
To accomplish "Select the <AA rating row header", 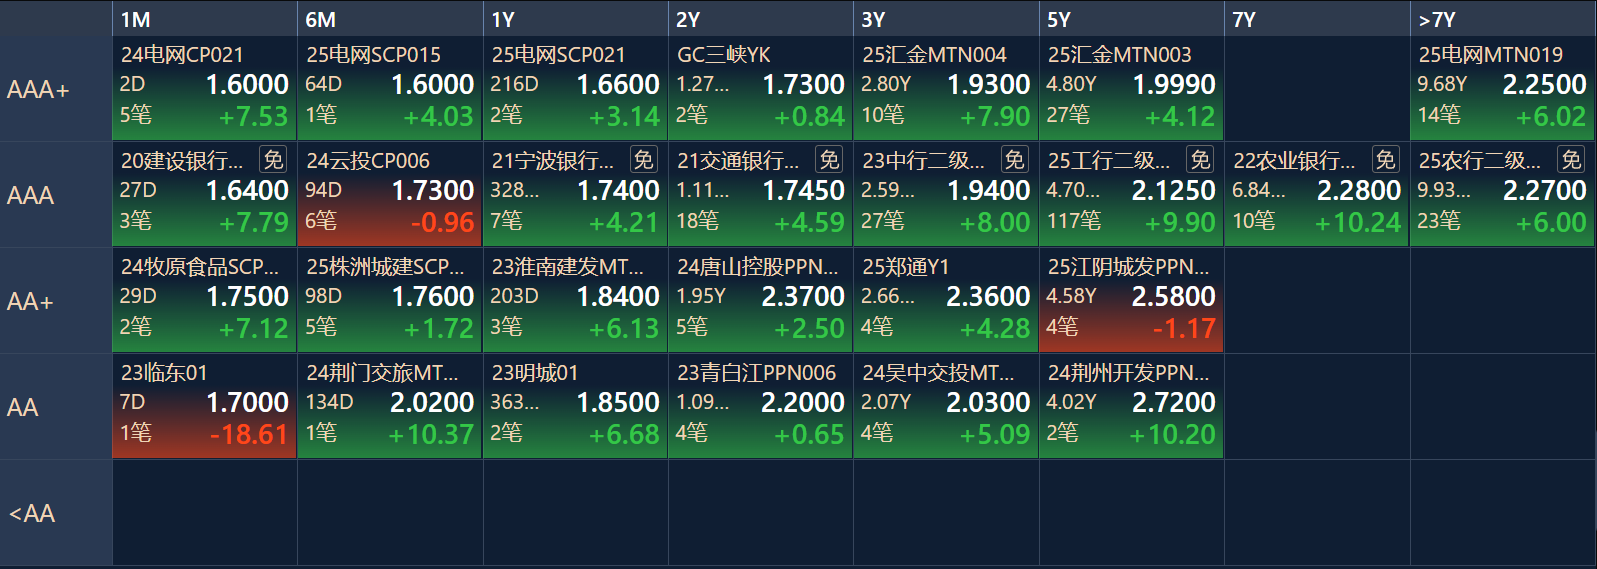I will pyautogui.click(x=56, y=513).
